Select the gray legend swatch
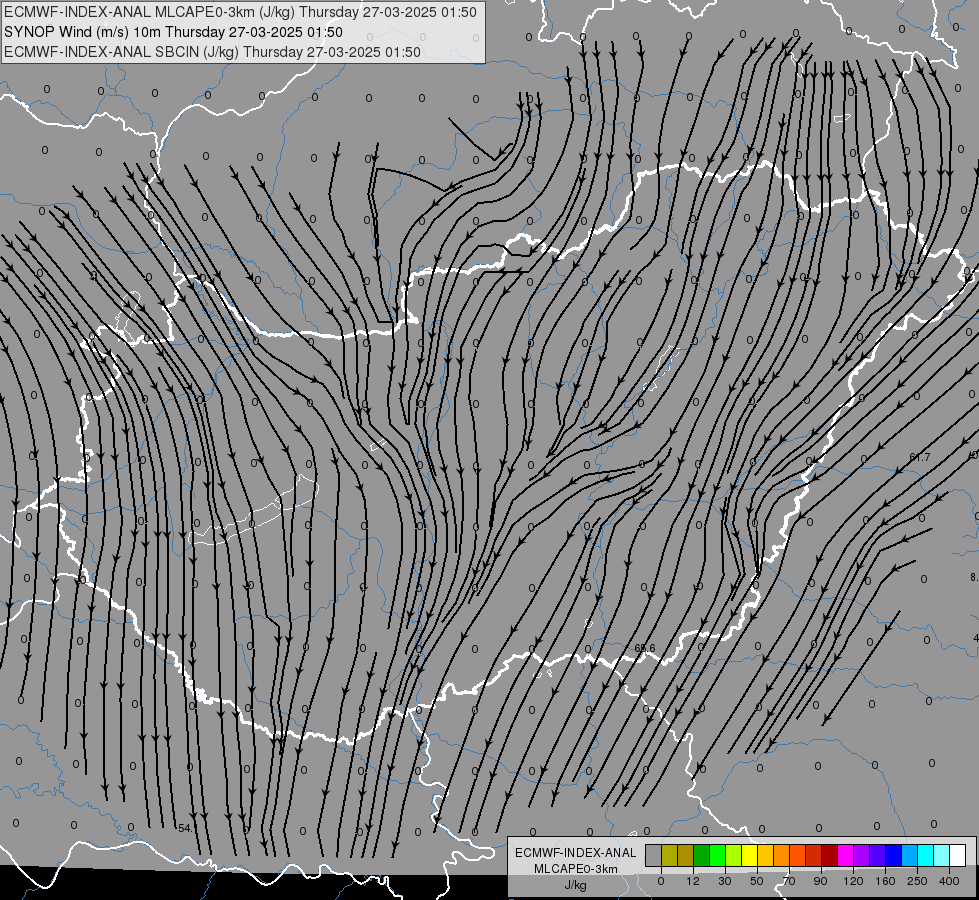Image resolution: width=979 pixels, height=900 pixels. [654, 855]
